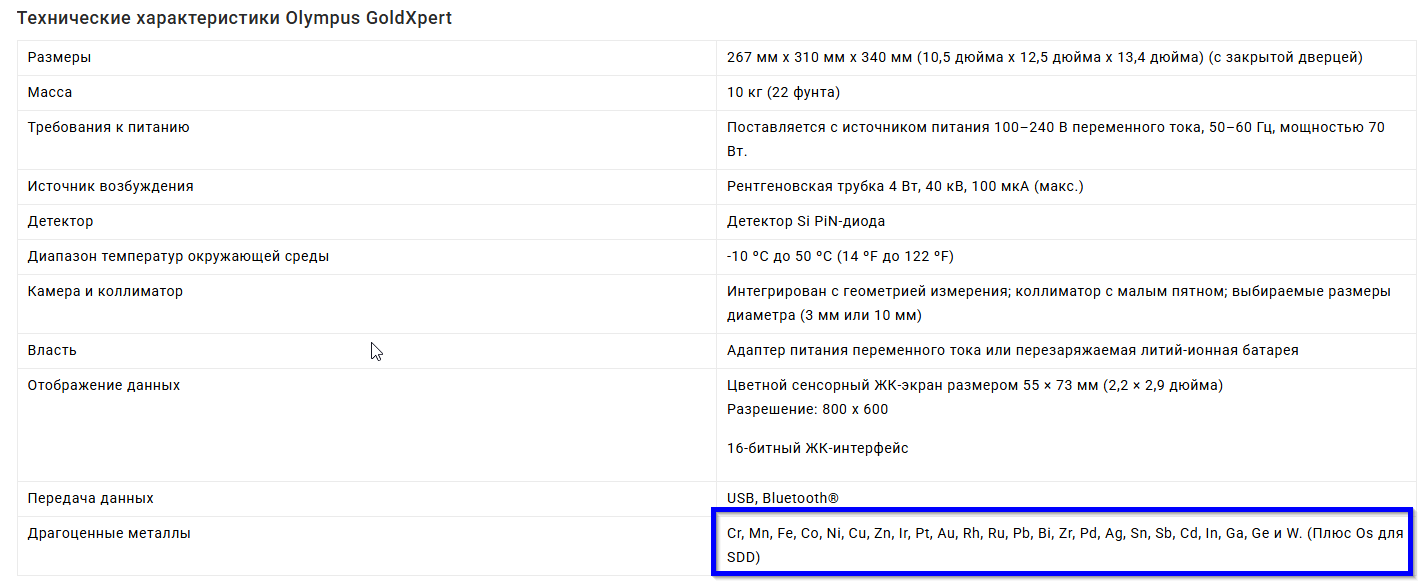Select the Детектор row label

[60, 221]
